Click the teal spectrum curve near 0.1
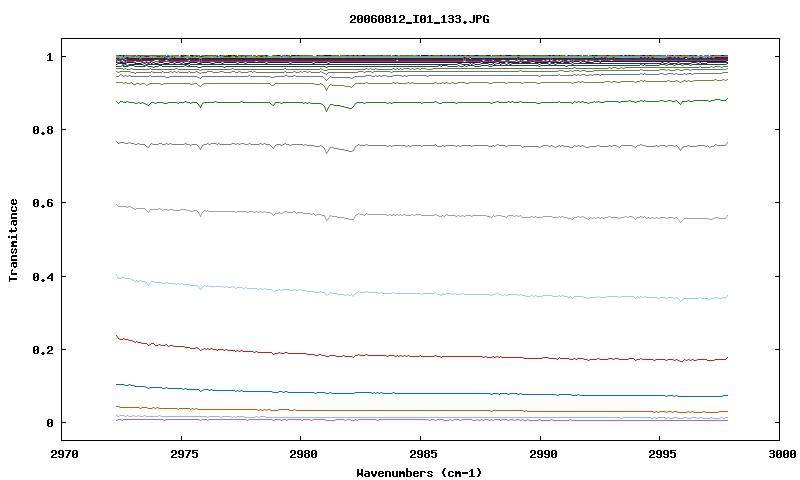This screenshot has height=480, width=800. [x=421, y=393]
